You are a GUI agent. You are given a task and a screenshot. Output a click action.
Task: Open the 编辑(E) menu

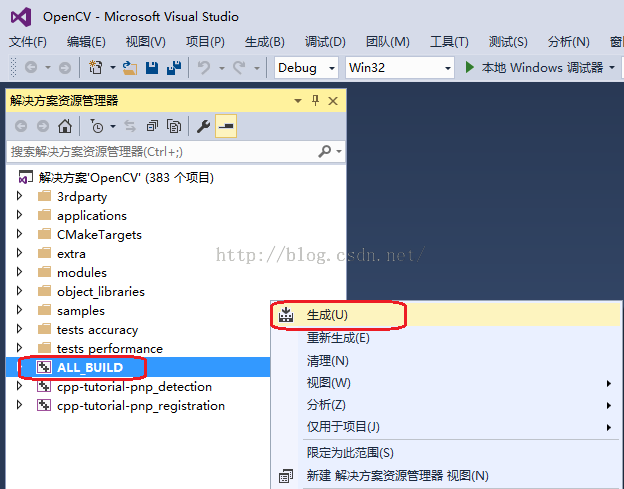86,42
